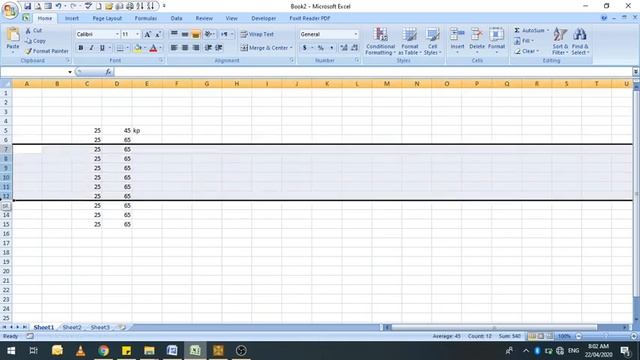Expand AutoSum dropdown arrow
The image size is (640, 360).
pos(548,31)
